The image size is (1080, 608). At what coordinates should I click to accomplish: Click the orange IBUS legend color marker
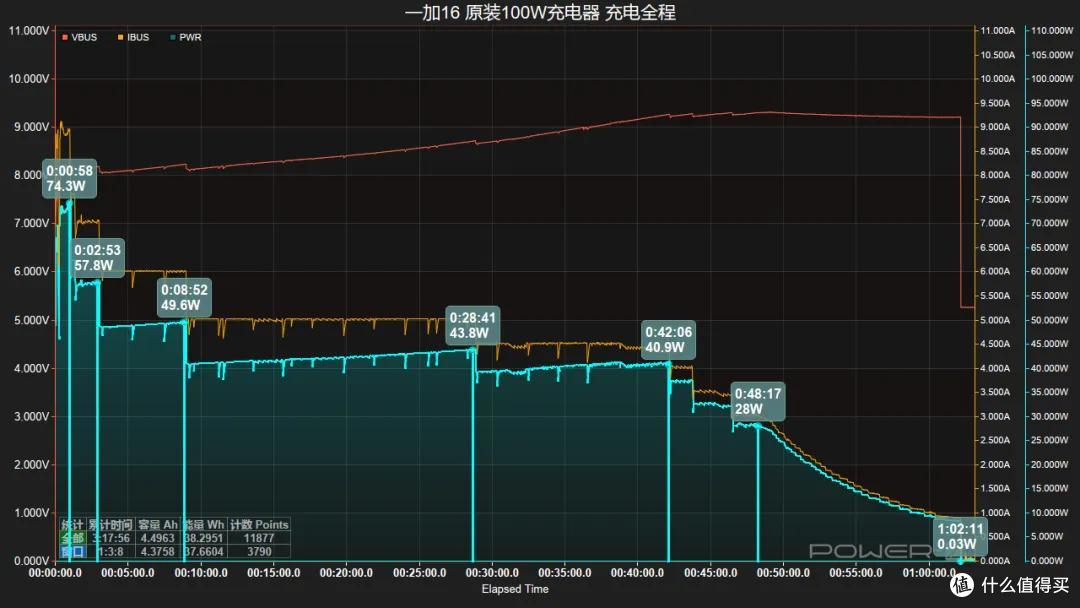pos(120,37)
